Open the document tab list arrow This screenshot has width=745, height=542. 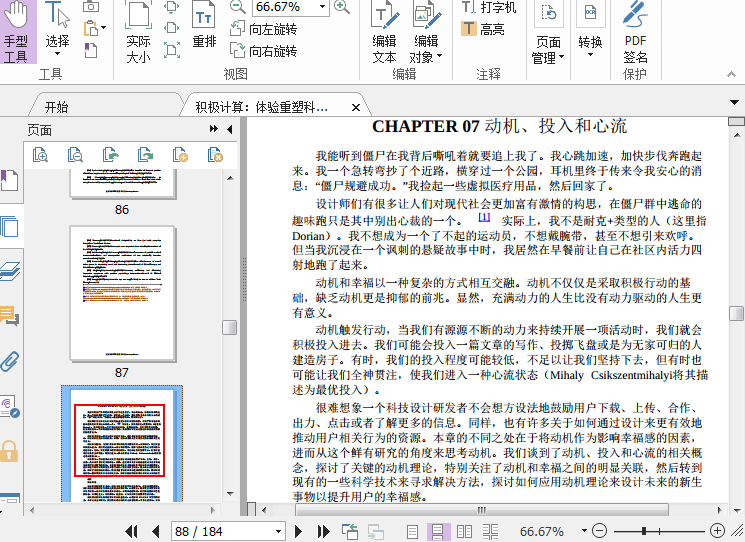[x=735, y=103]
